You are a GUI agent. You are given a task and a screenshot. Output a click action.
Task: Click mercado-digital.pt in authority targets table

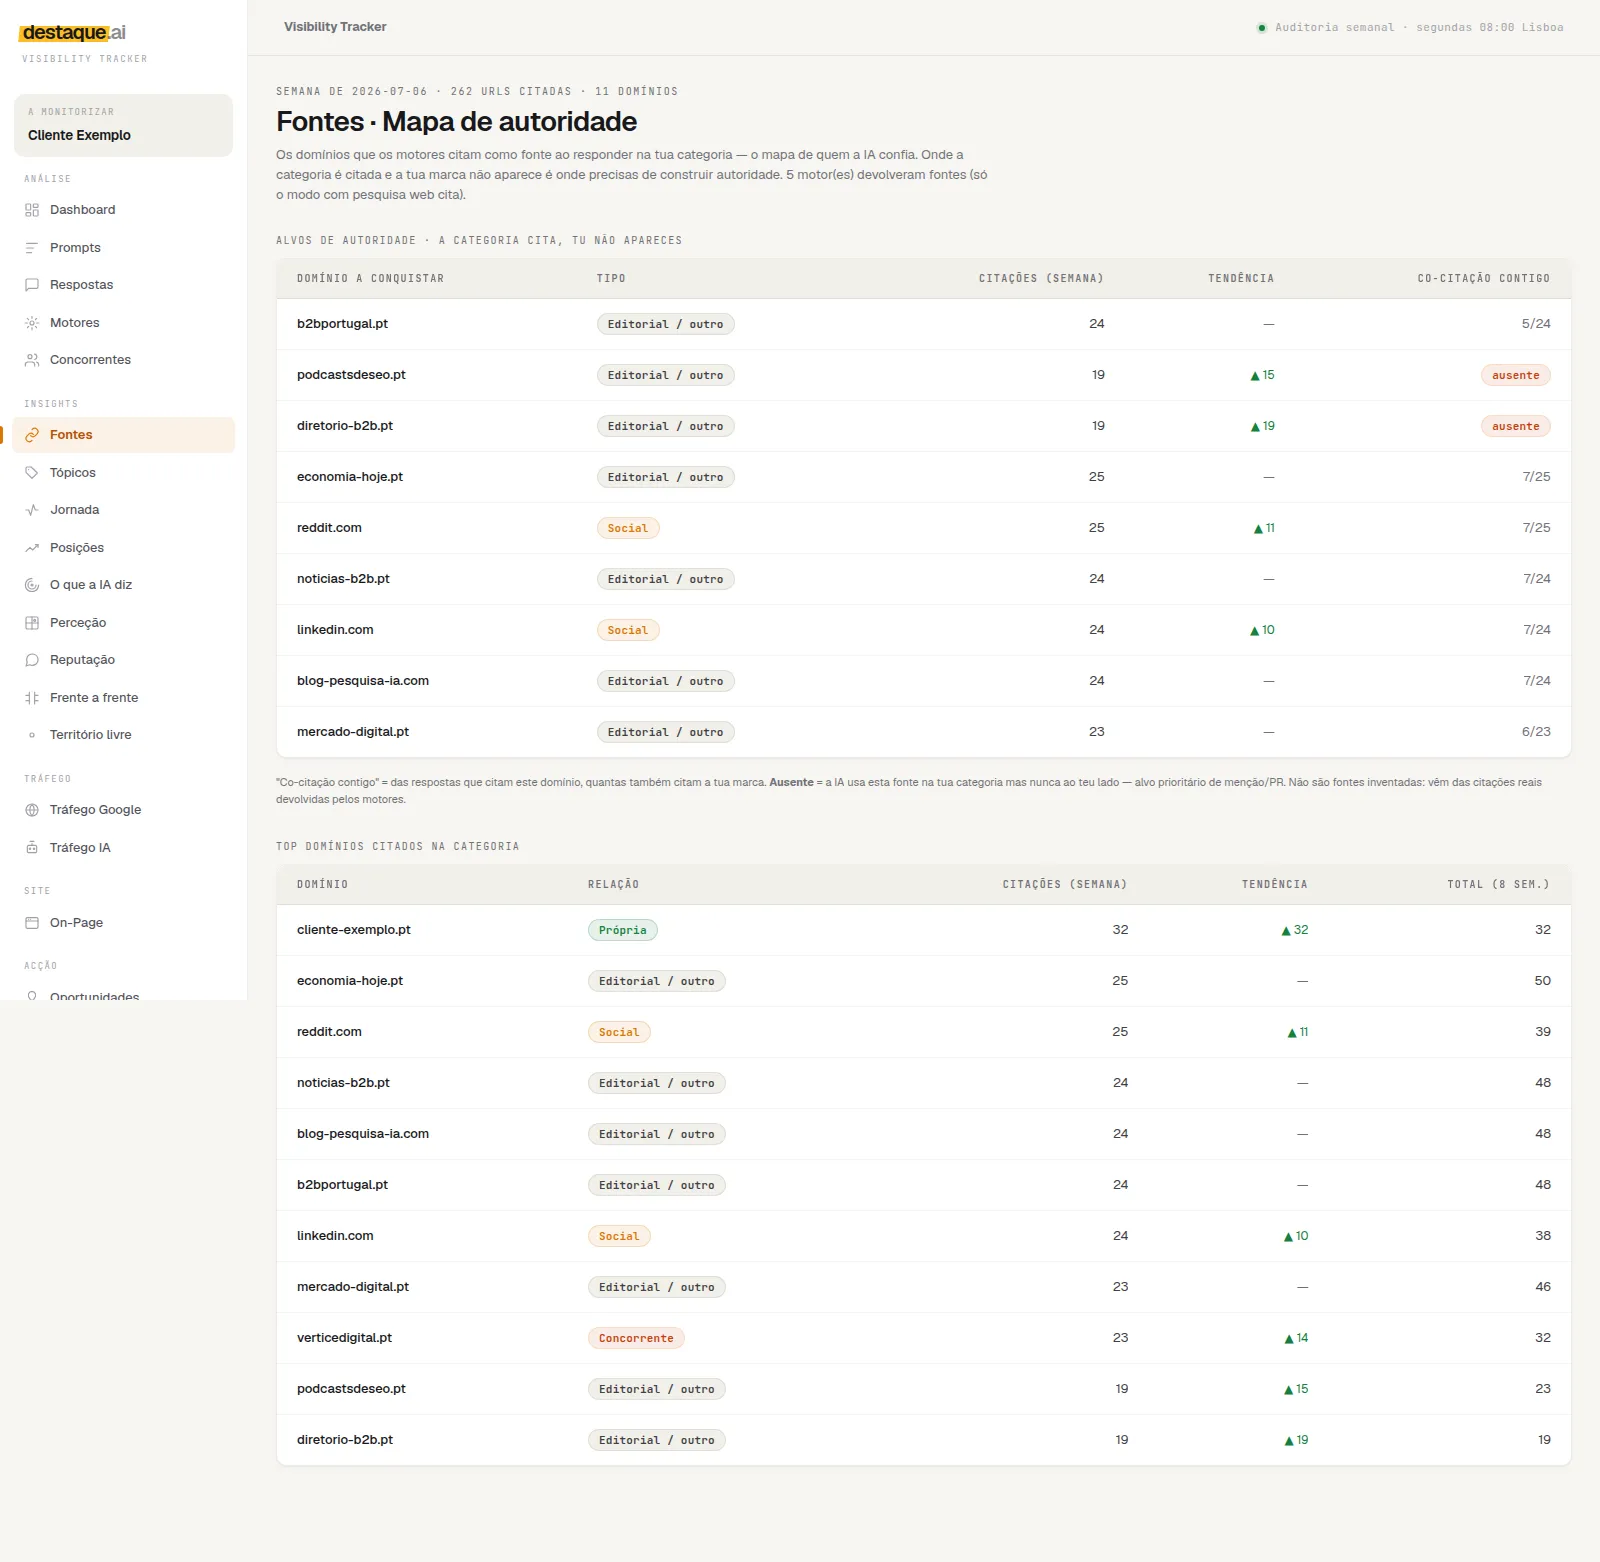point(353,732)
